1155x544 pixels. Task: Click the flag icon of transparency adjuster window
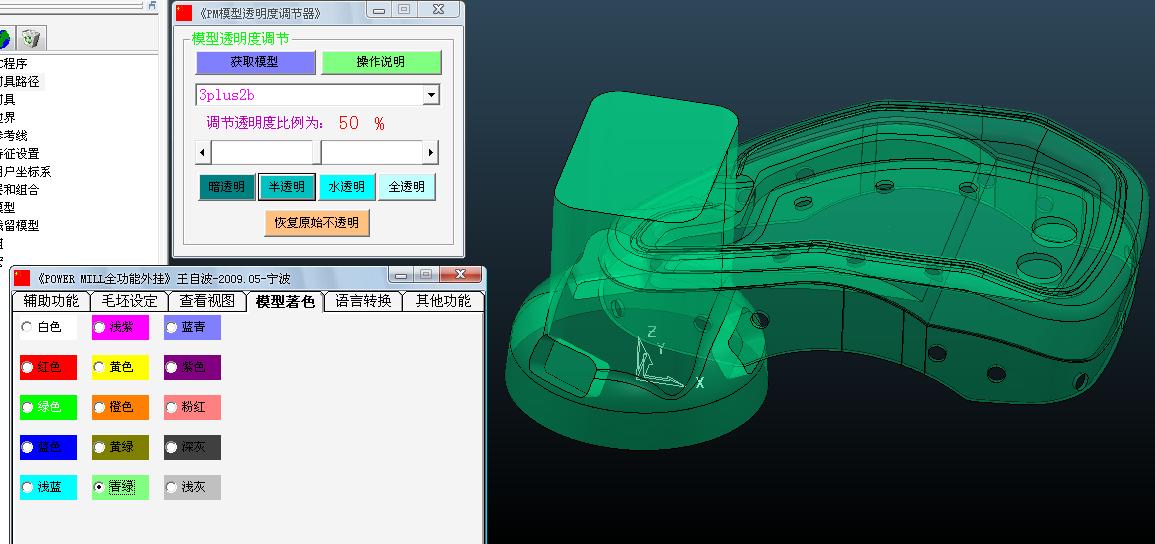tap(184, 13)
